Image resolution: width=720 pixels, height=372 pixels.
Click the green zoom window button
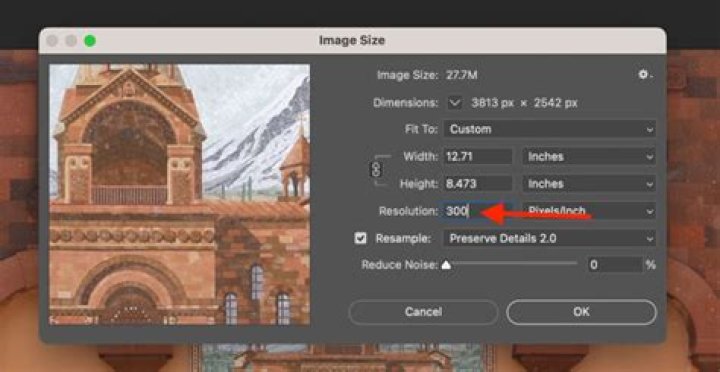coord(90,41)
